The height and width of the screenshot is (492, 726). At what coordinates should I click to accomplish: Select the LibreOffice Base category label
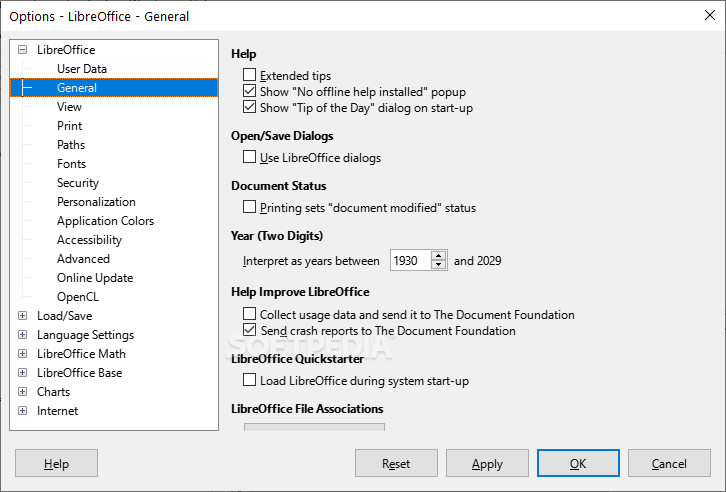80,373
